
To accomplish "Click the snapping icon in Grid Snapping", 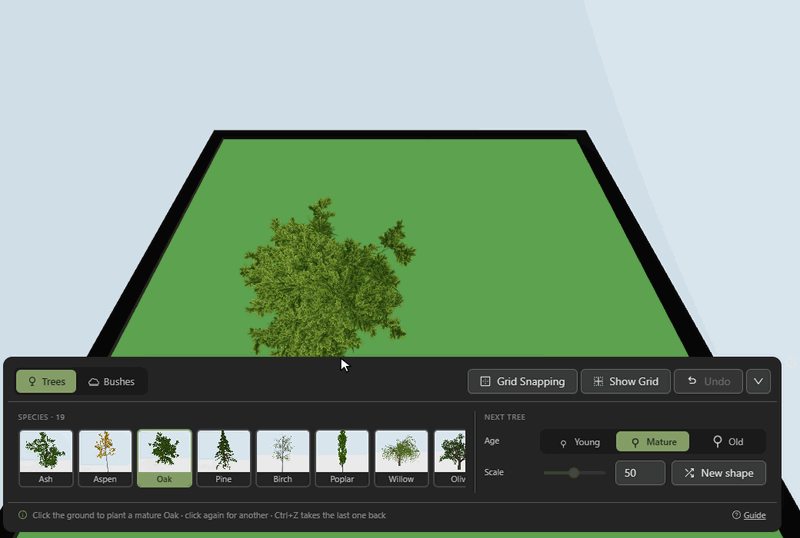I will [485, 381].
